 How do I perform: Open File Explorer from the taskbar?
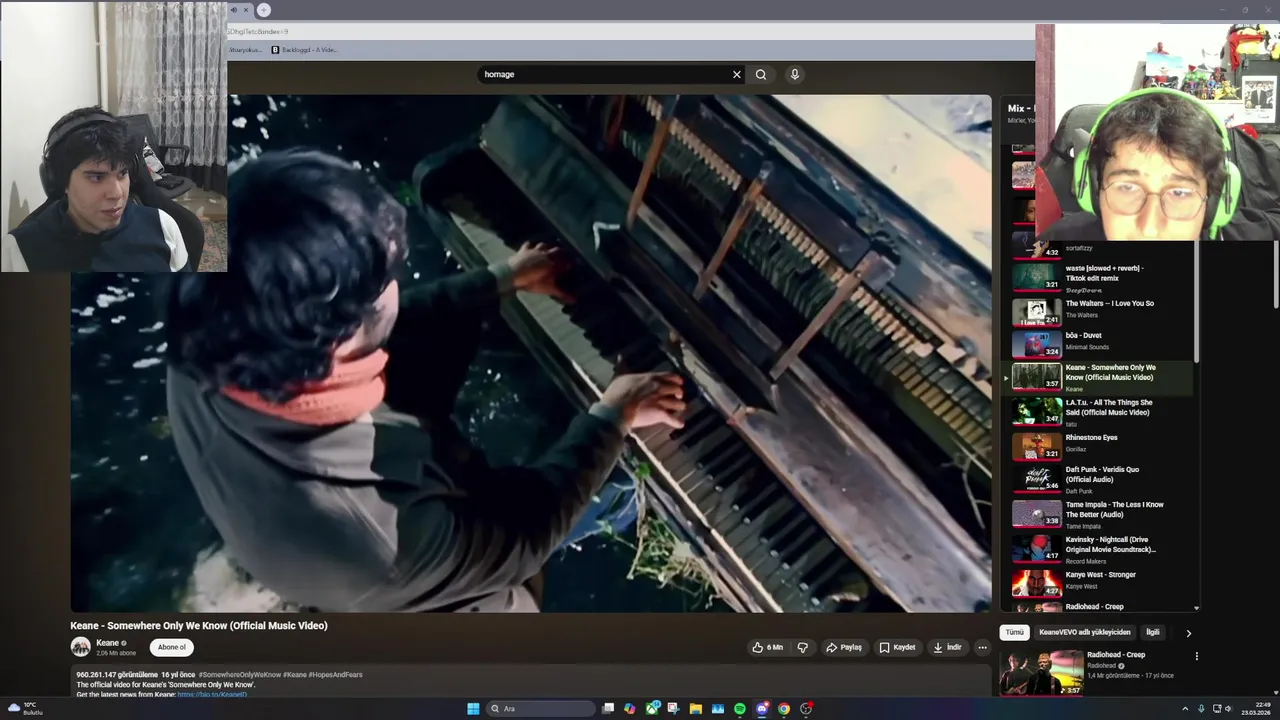695,709
